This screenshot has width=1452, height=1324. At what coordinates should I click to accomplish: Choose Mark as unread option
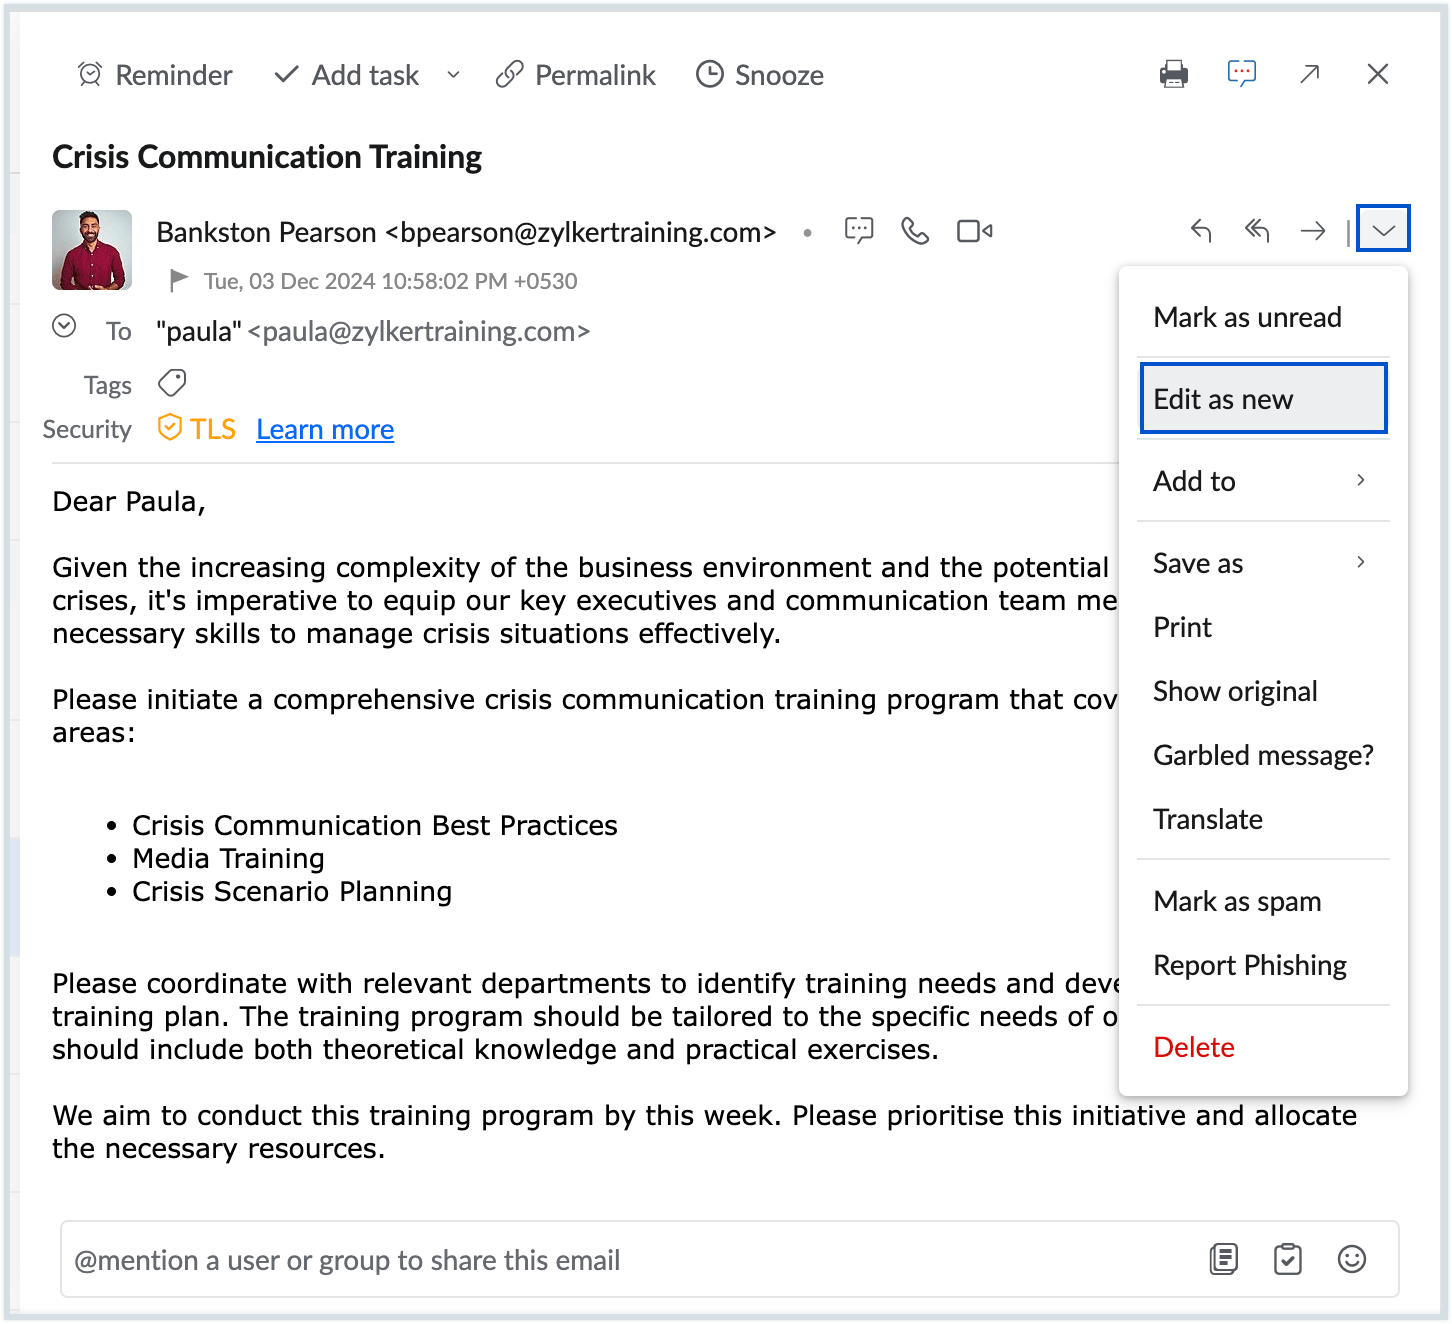1247,317
